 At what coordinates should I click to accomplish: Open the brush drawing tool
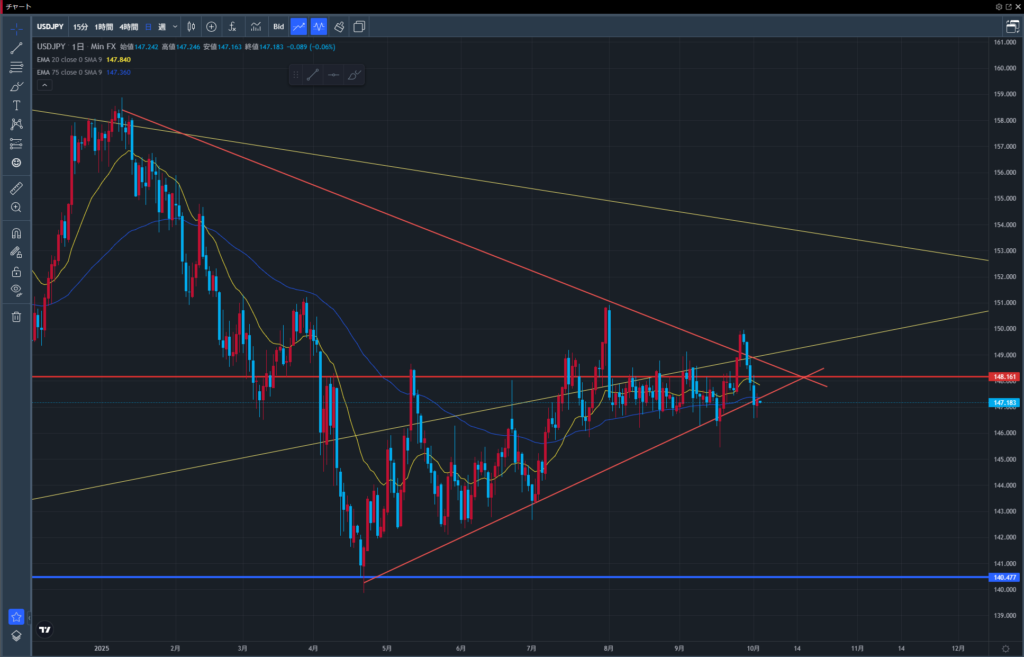(x=16, y=86)
